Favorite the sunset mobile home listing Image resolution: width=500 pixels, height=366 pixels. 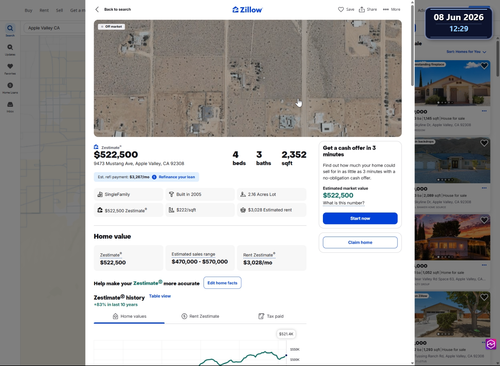click(484, 220)
